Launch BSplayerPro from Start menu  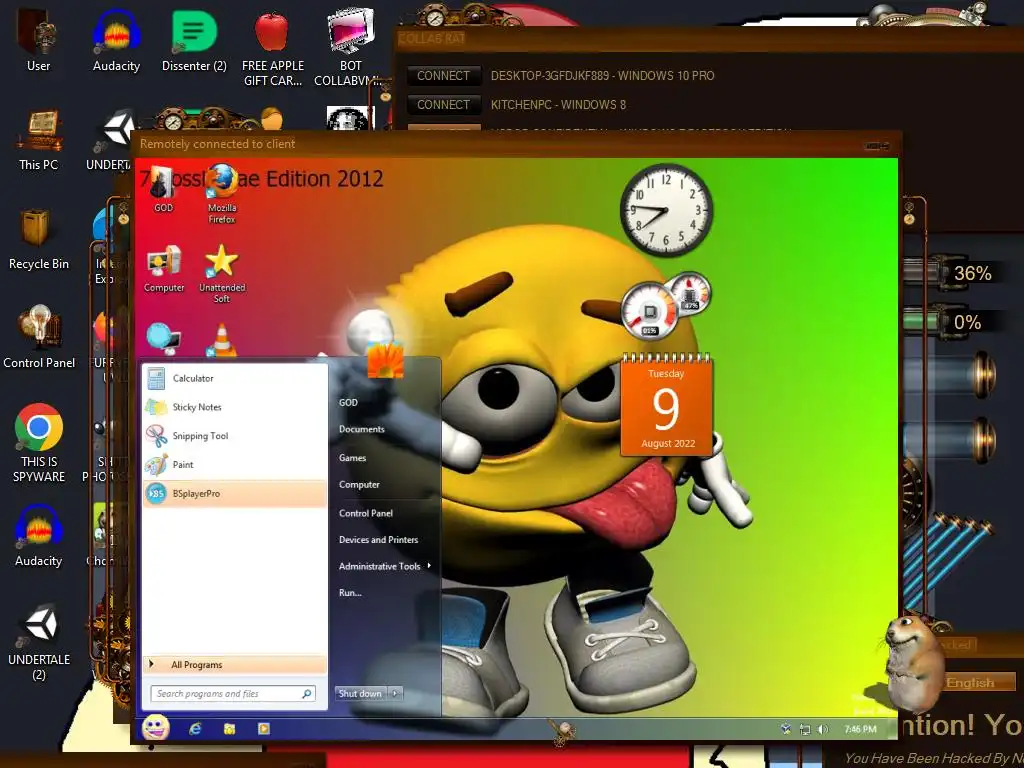(234, 493)
